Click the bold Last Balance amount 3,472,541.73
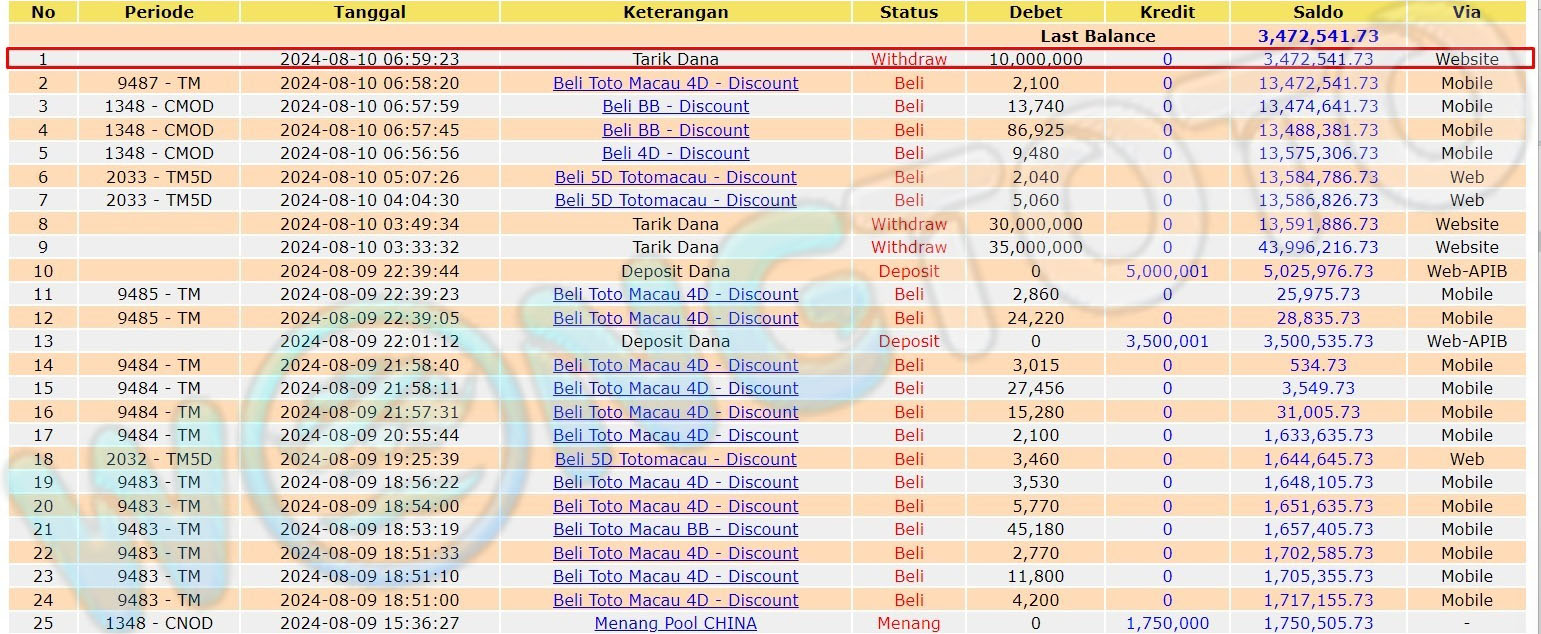 pyautogui.click(x=1317, y=36)
